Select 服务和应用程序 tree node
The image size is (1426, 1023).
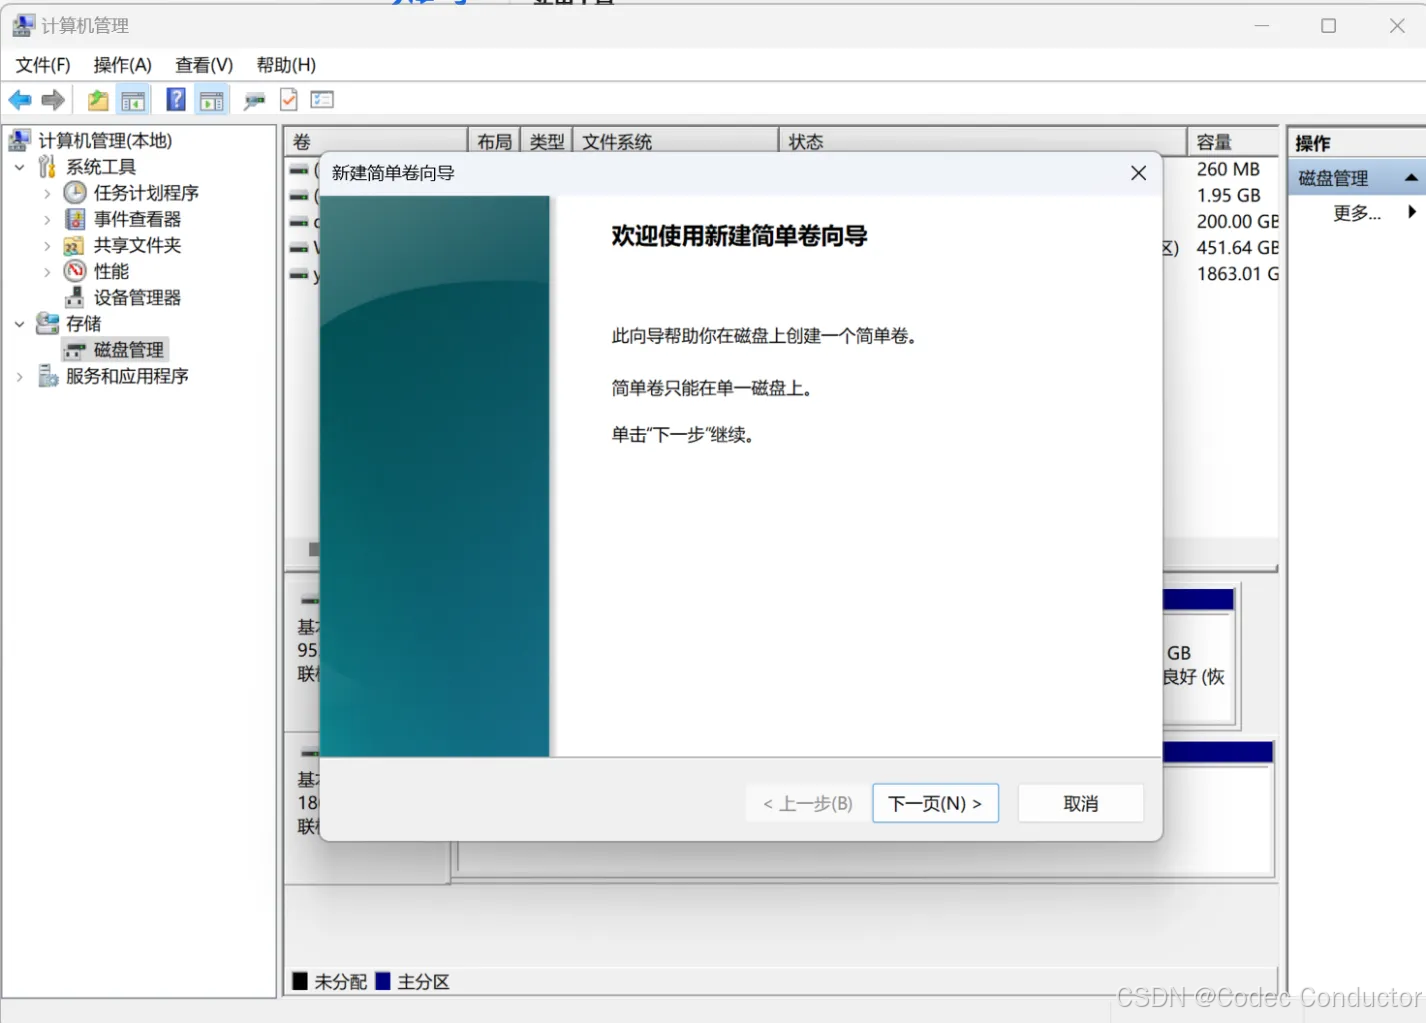click(x=127, y=376)
